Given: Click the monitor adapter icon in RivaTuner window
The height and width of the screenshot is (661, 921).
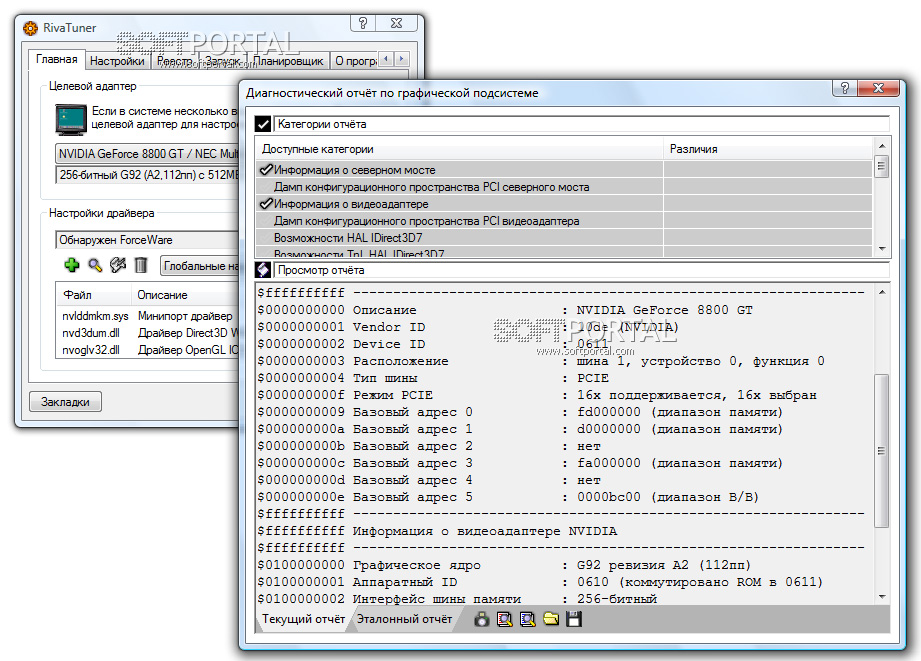Looking at the screenshot, I should (x=71, y=119).
